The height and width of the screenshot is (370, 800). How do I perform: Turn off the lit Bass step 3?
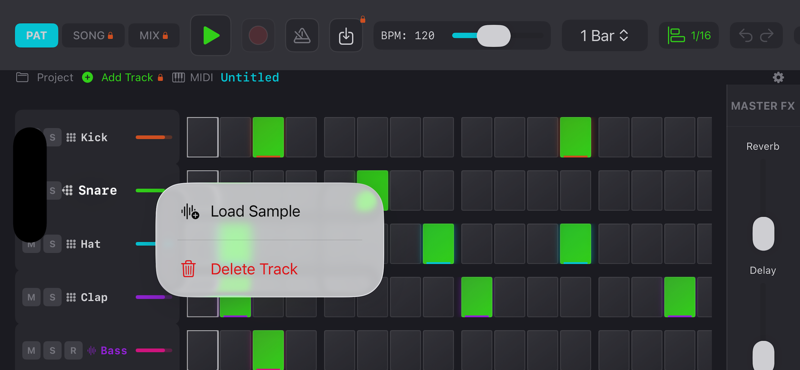point(268,350)
